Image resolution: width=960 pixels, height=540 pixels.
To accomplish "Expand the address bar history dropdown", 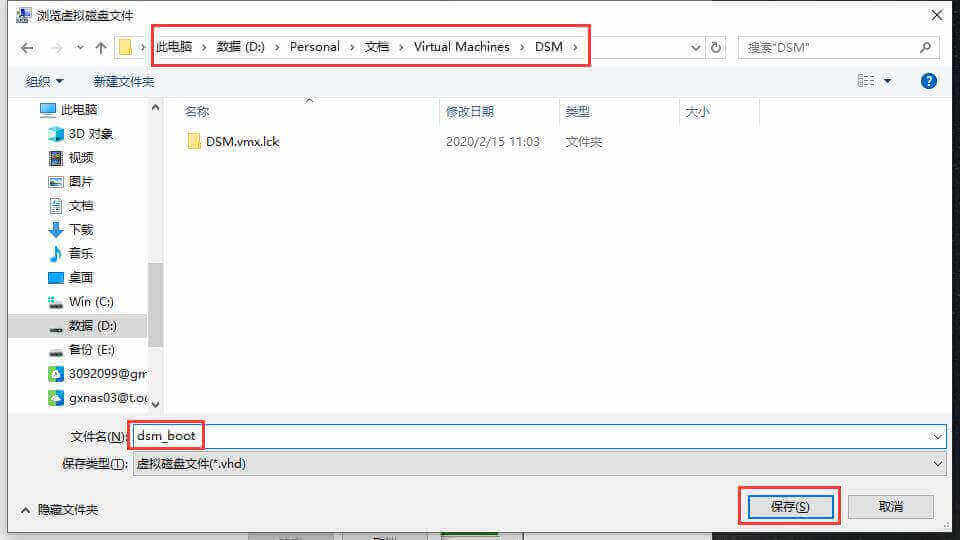I will [696, 47].
